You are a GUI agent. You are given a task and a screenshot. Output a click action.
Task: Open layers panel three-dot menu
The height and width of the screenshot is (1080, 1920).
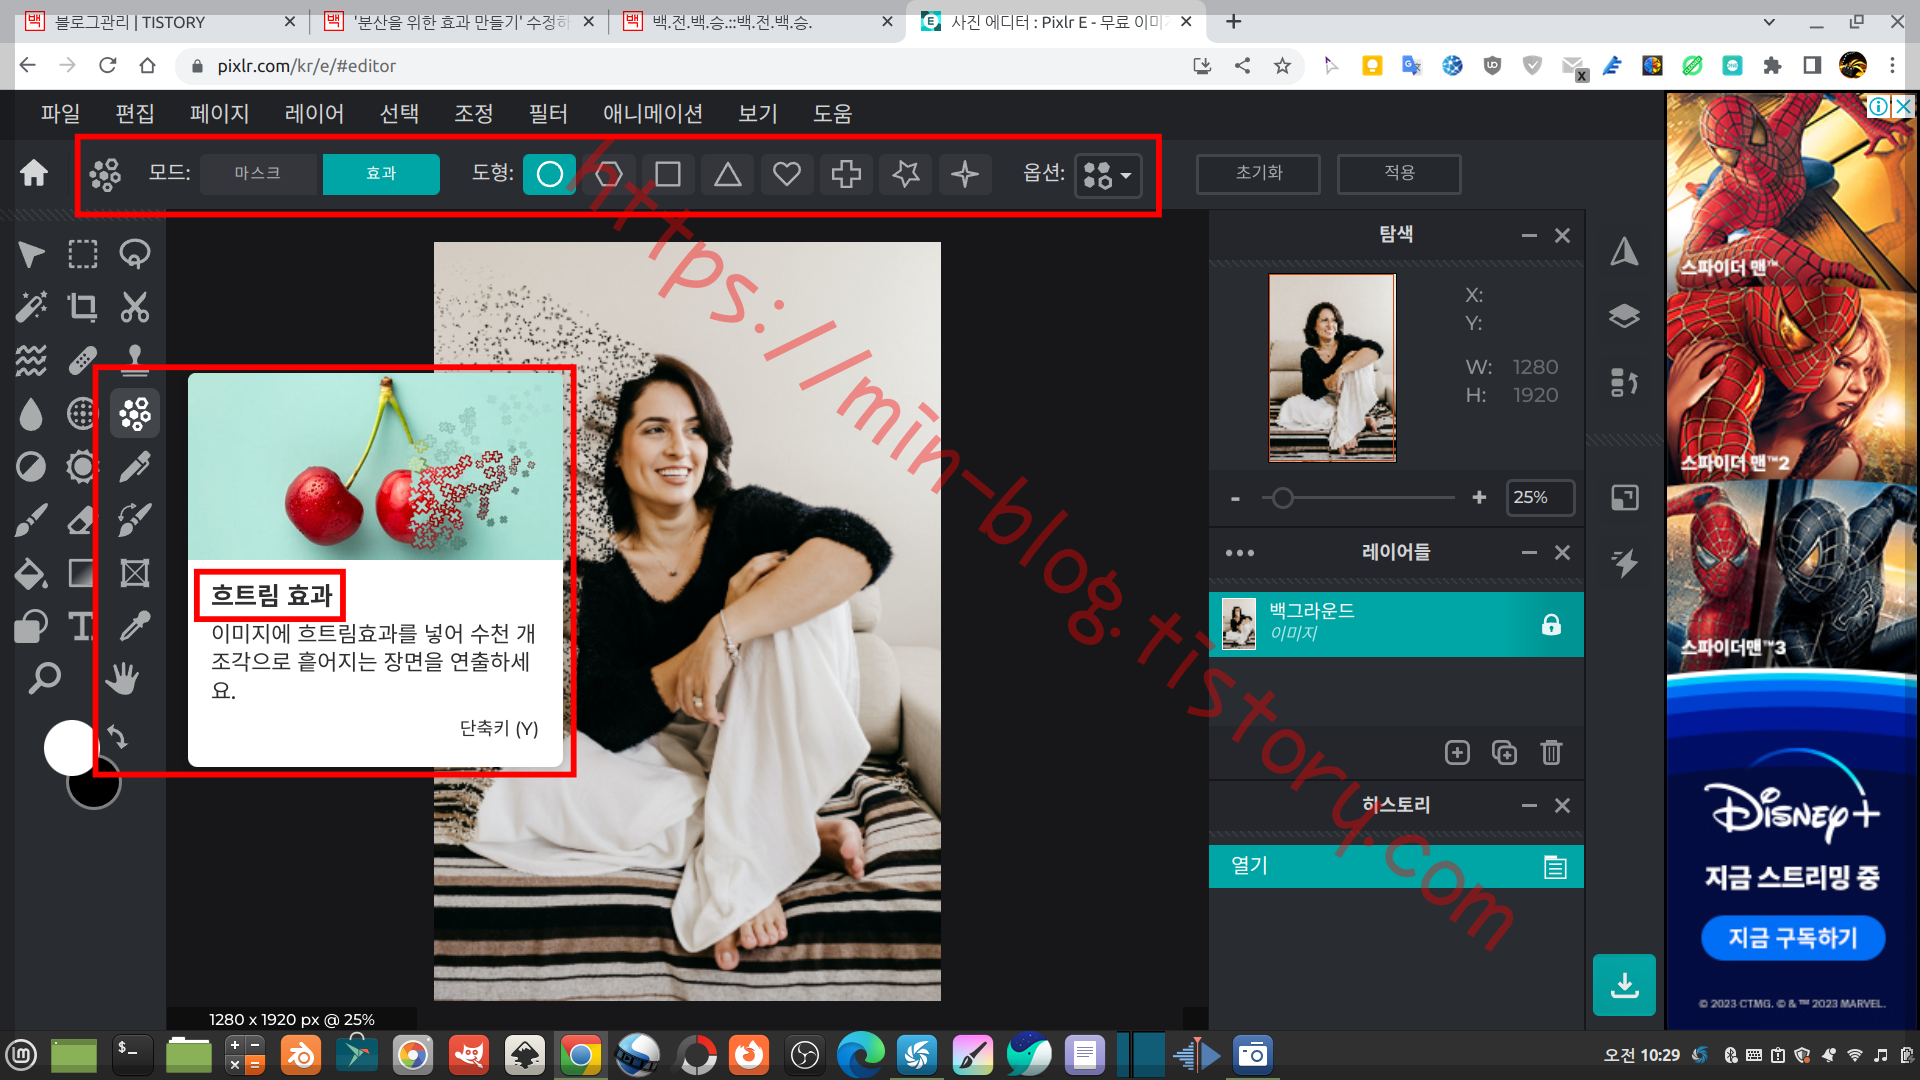pos(1239,553)
